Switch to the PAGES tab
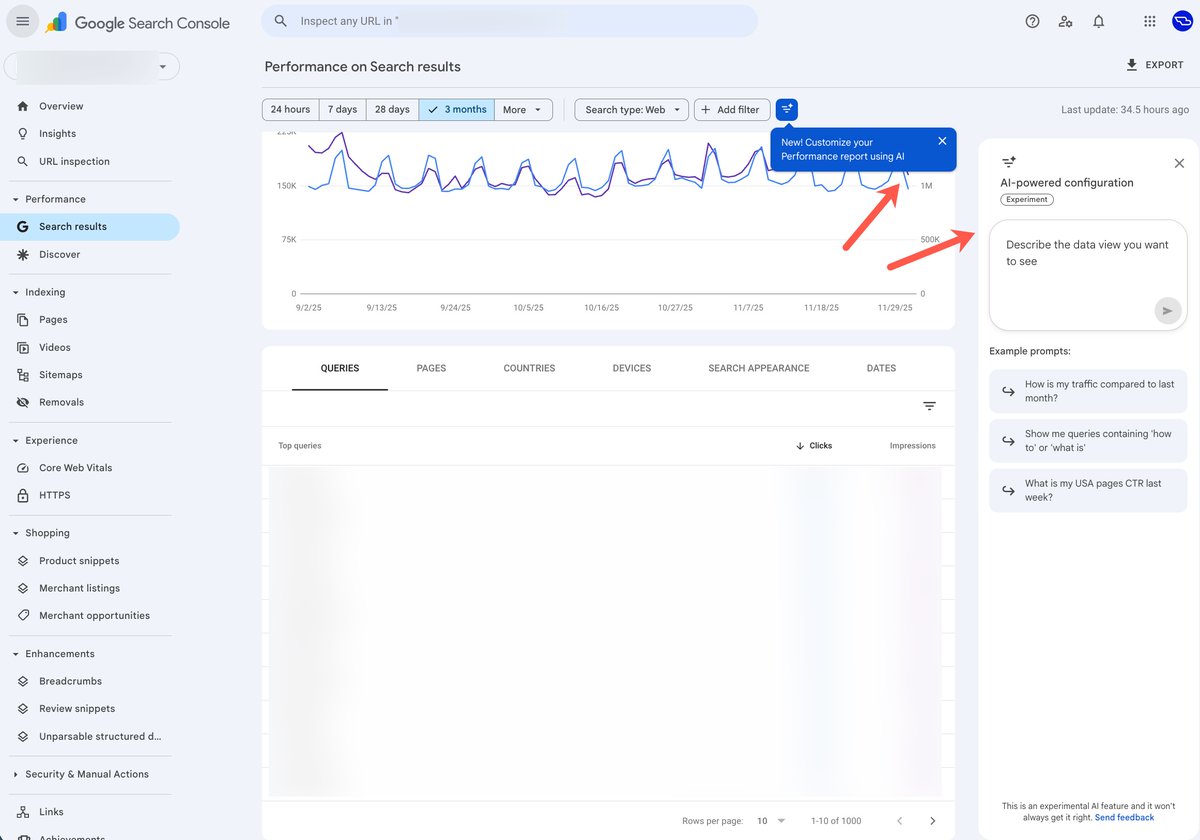The height and width of the screenshot is (840, 1200). pyautogui.click(x=431, y=368)
